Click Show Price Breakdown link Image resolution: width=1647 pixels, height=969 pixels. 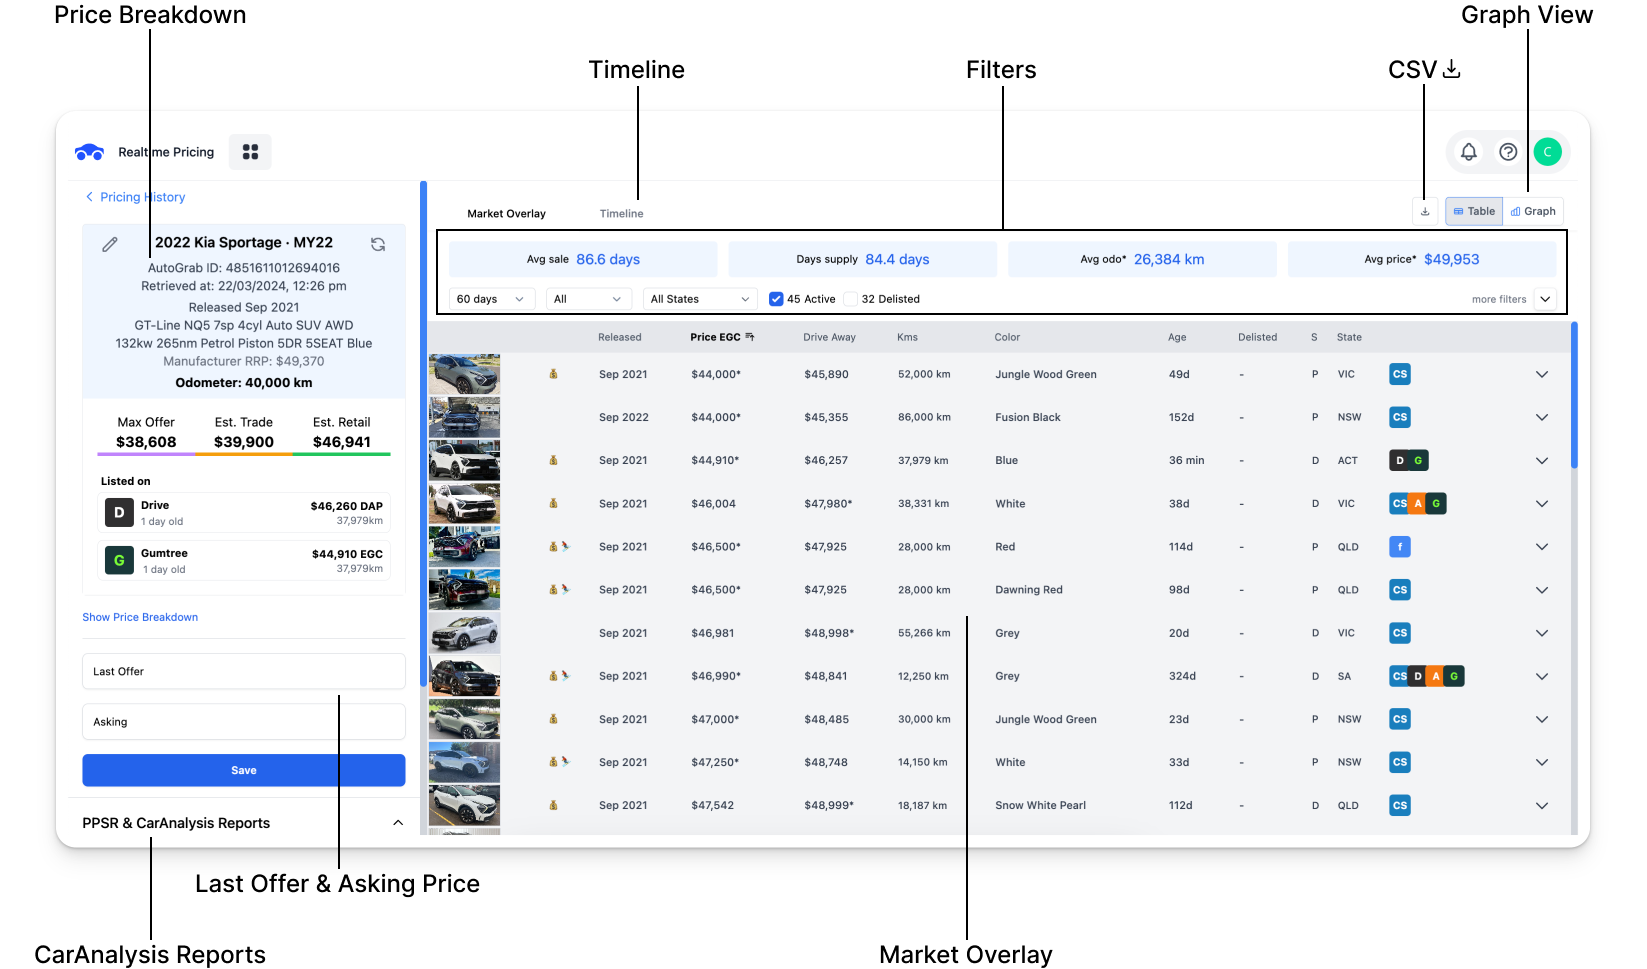point(140,617)
